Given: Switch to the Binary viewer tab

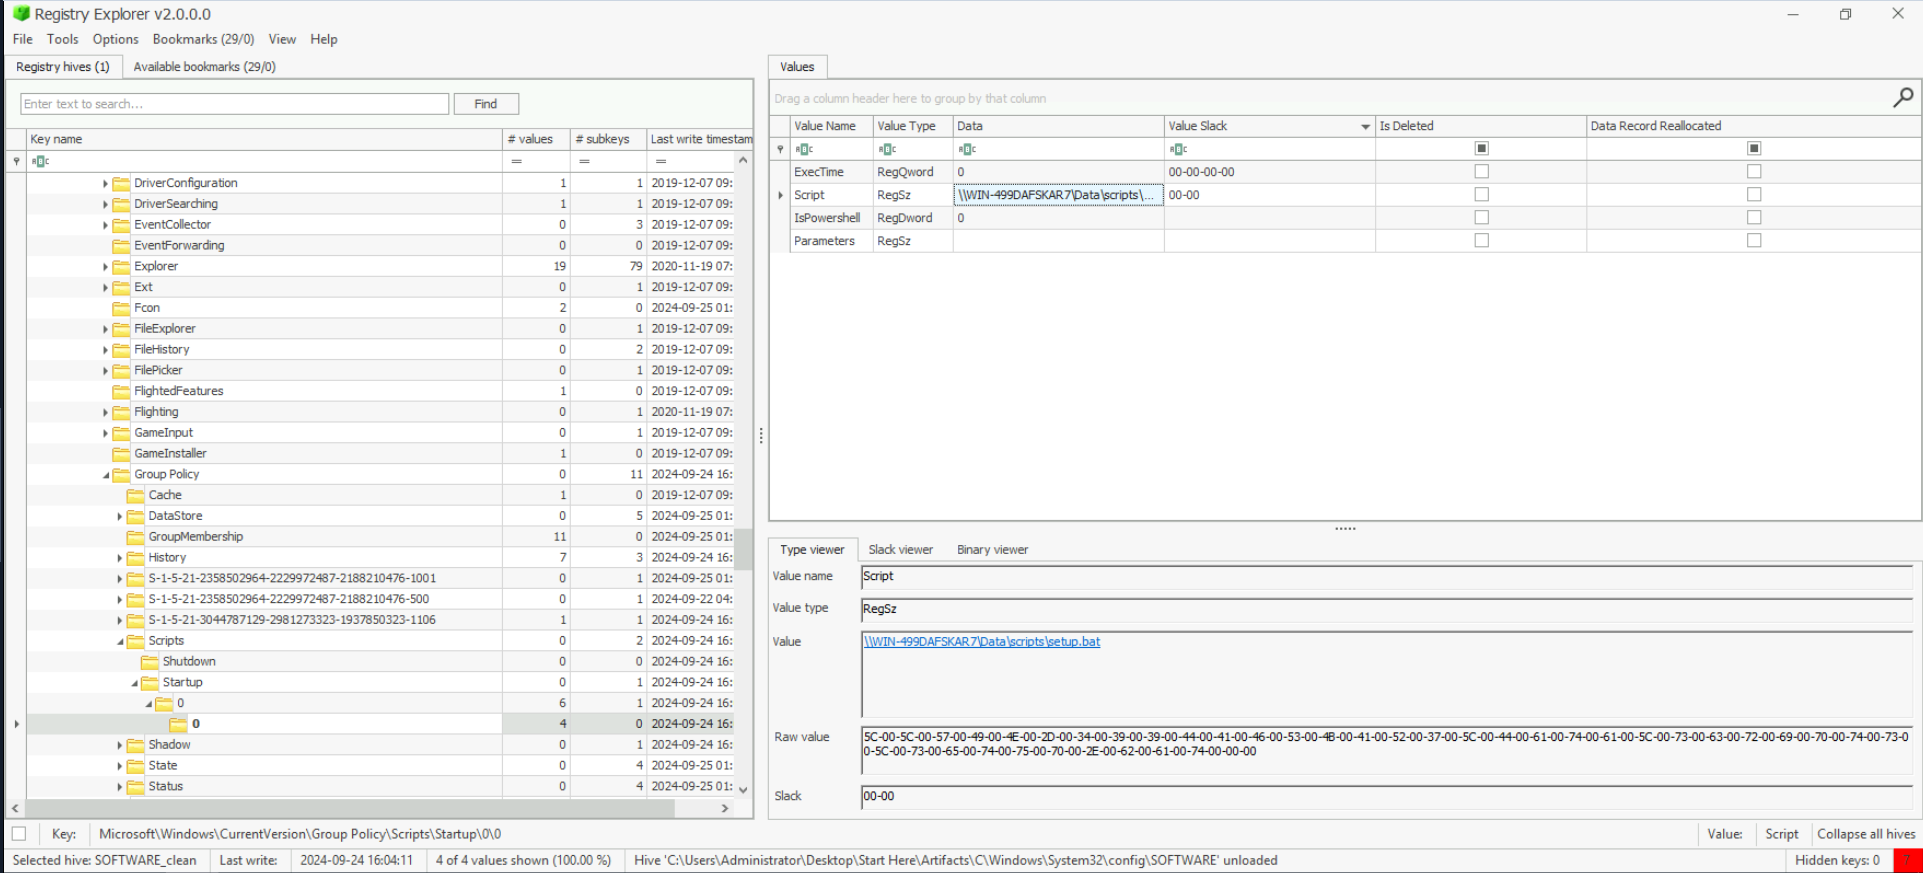Looking at the screenshot, I should click(x=992, y=550).
